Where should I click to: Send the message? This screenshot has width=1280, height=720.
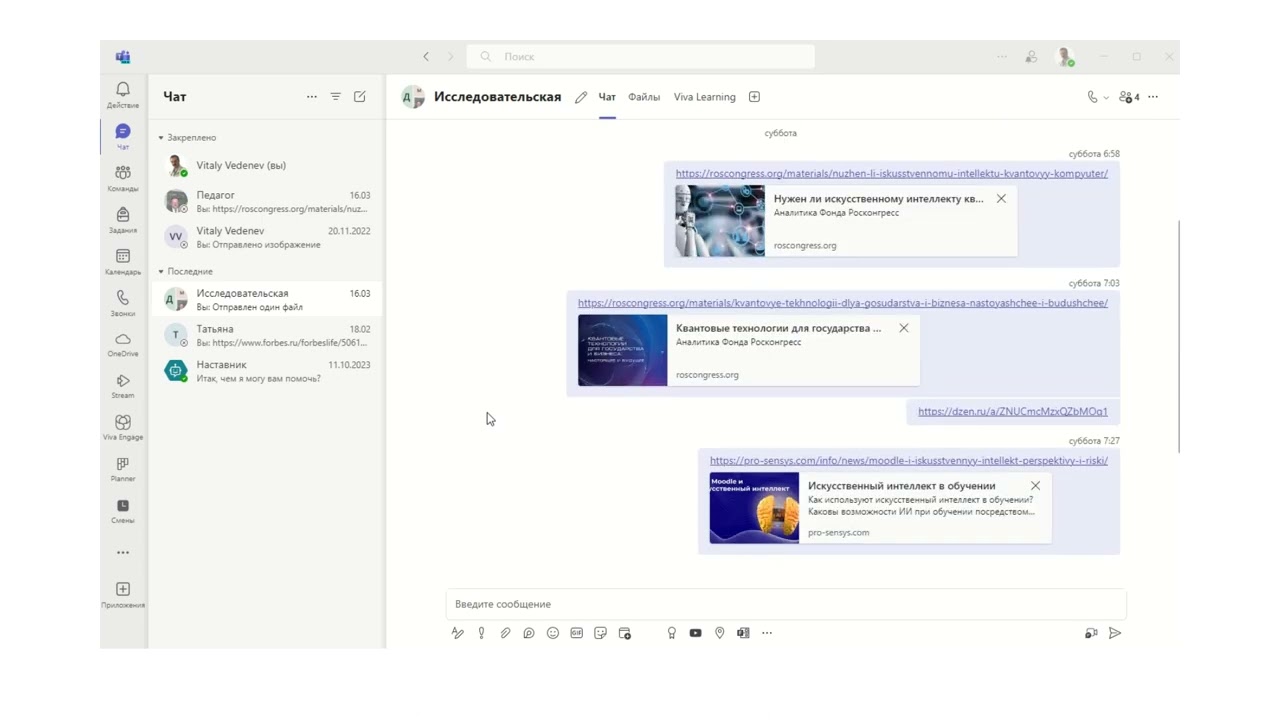point(1115,633)
